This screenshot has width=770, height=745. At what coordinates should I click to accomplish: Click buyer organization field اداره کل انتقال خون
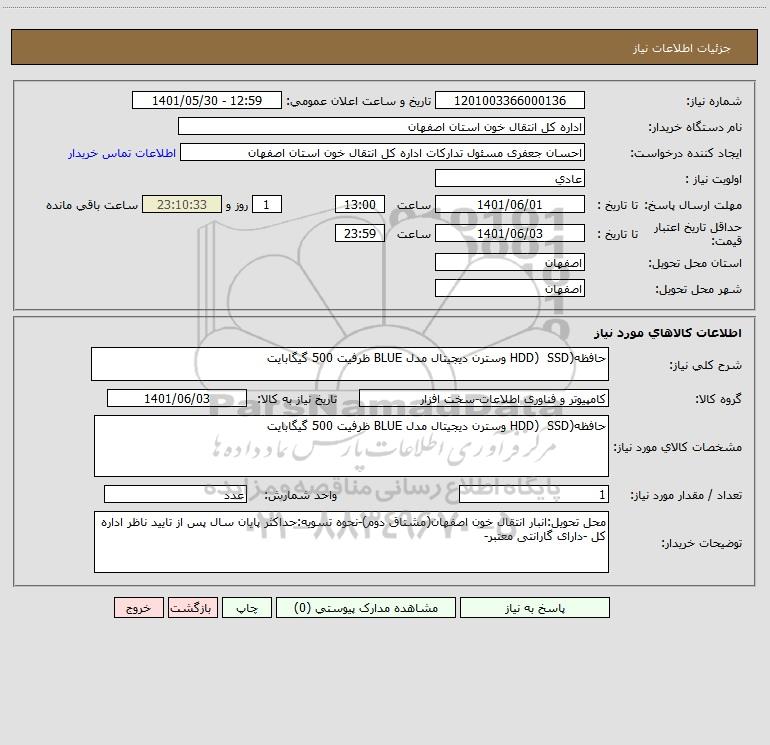pyautogui.click(x=381, y=126)
